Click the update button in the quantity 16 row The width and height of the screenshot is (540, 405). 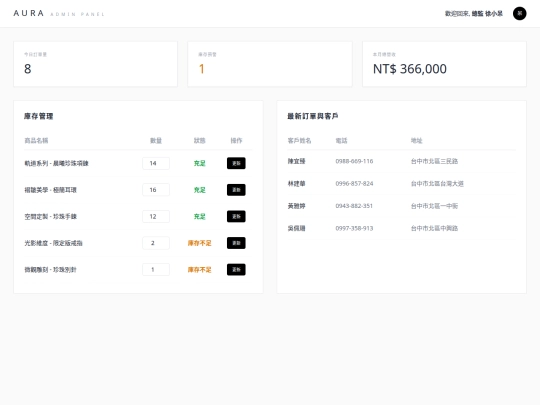pyautogui.click(x=236, y=190)
